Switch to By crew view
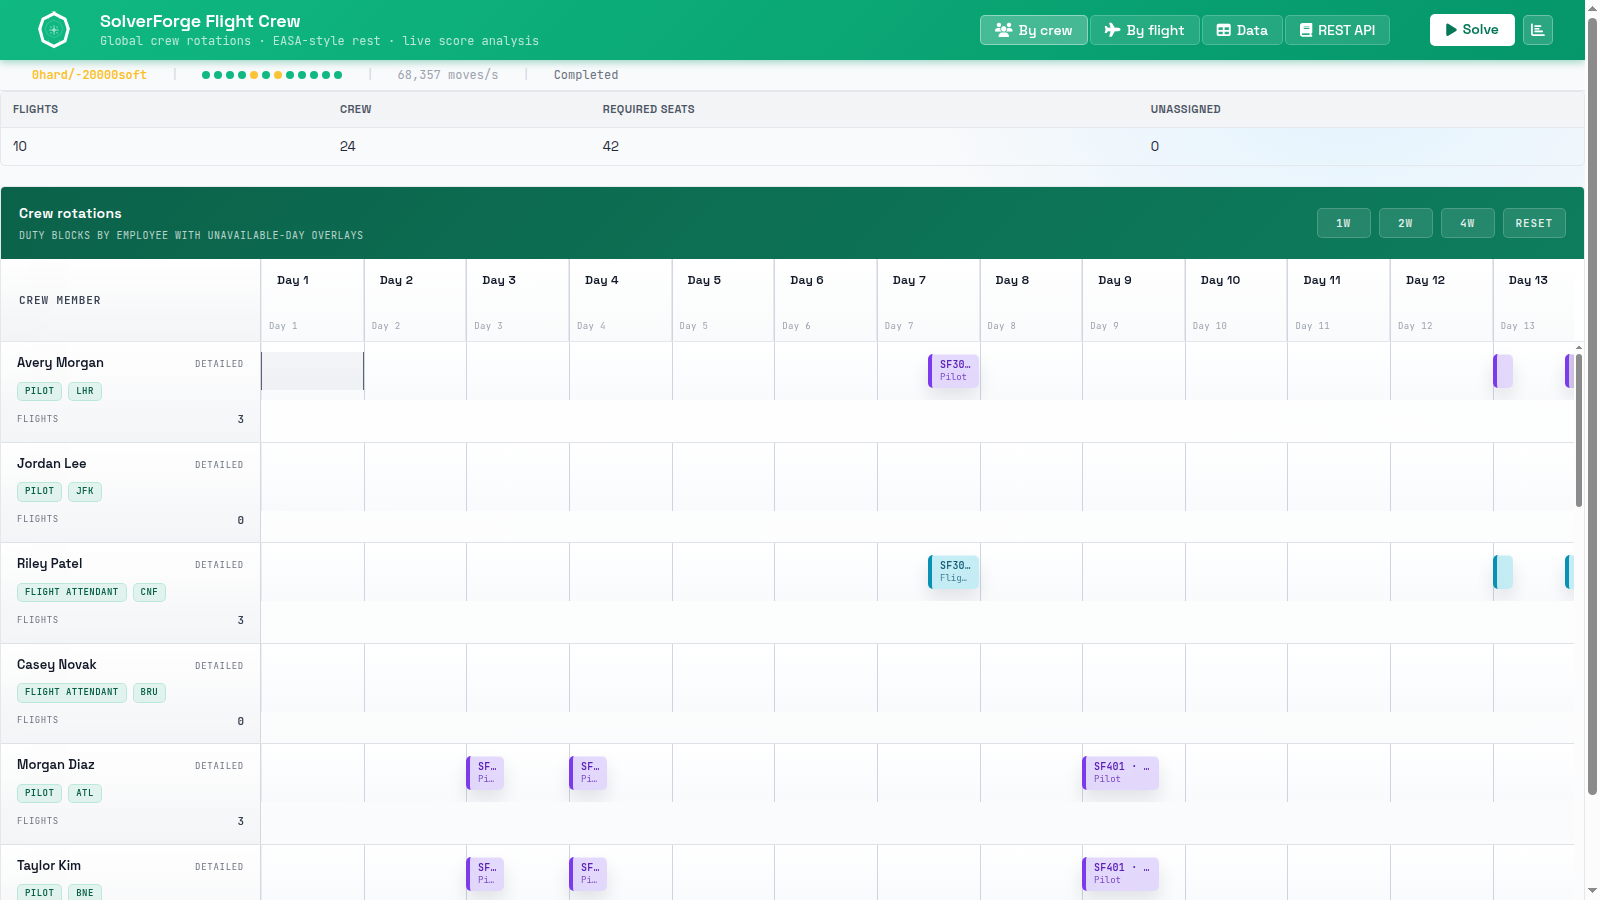 [1034, 30]
